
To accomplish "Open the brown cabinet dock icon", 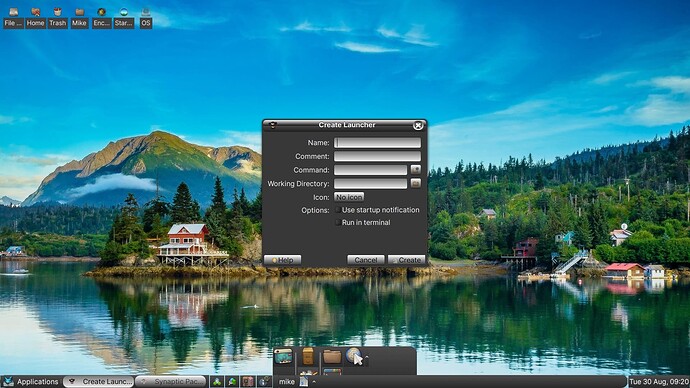I will (x=308, y=356).
